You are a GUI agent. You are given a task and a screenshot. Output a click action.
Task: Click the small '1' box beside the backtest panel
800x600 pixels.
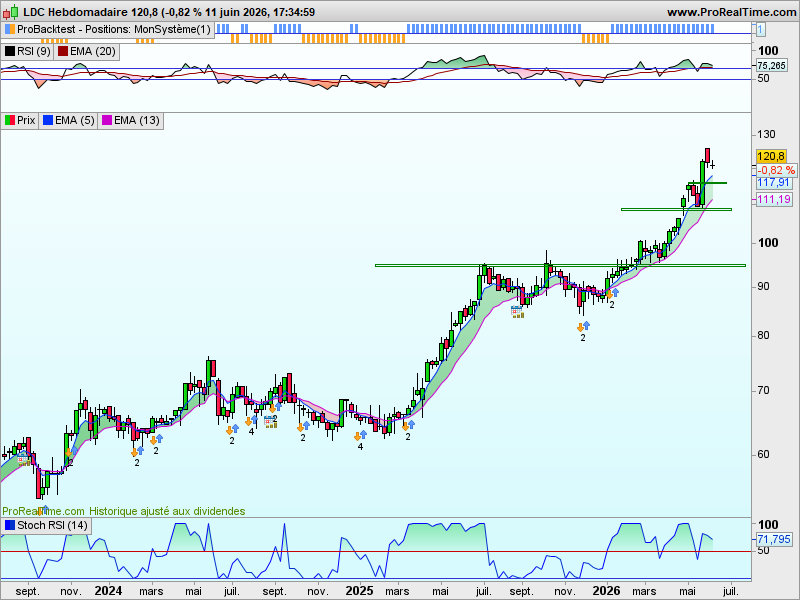(760, 30)
